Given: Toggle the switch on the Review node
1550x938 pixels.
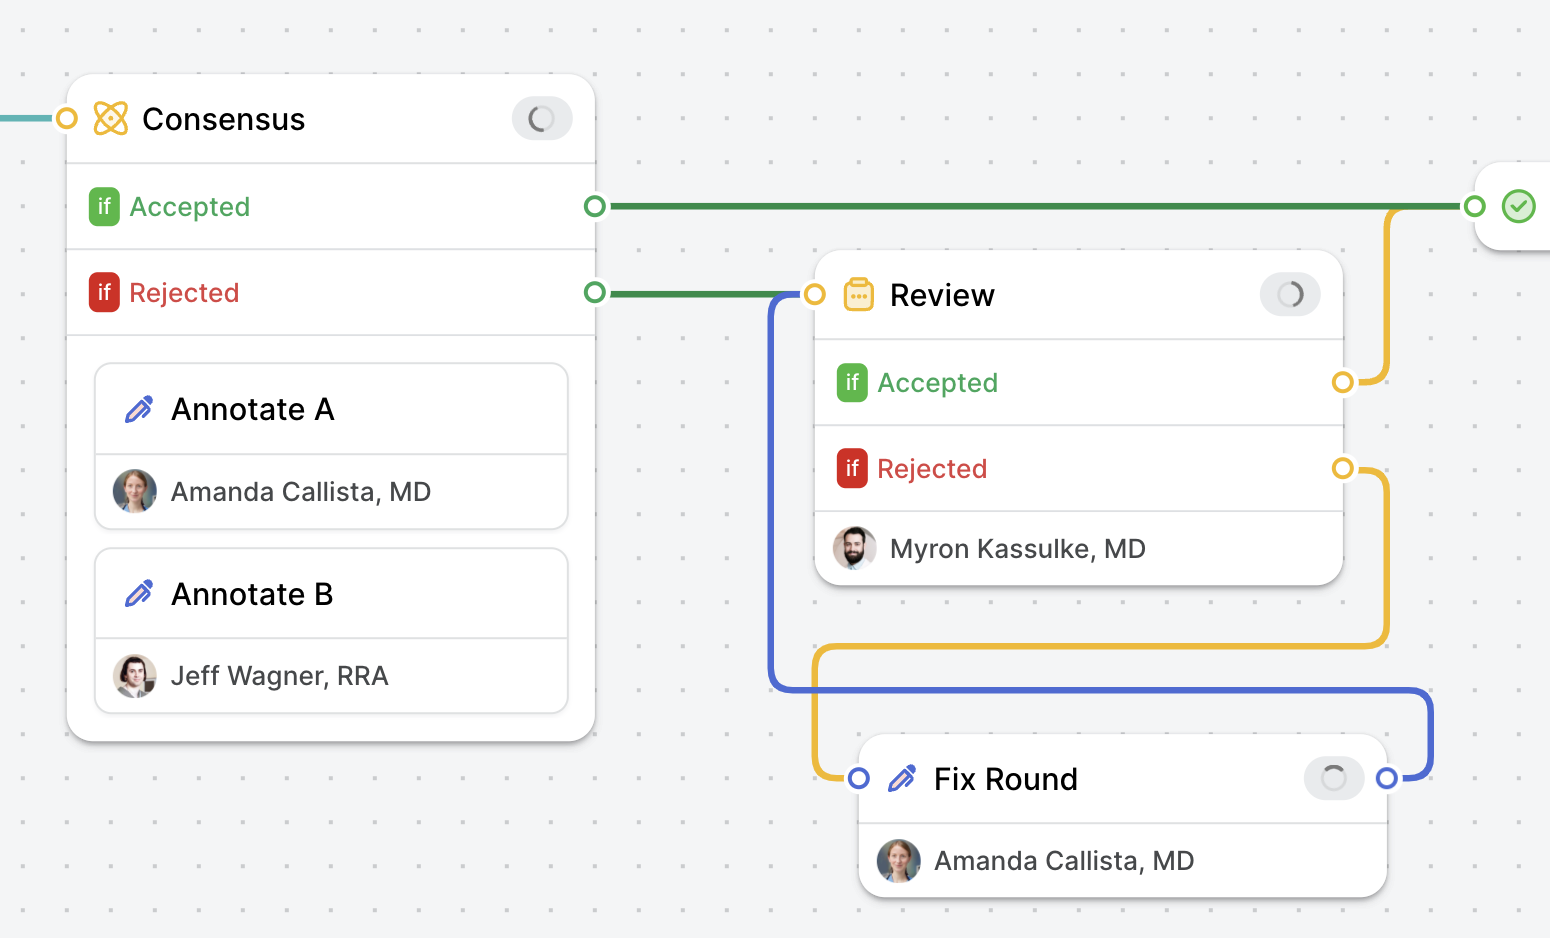Looking at the screenshot, I should (x=1289, y=294).
